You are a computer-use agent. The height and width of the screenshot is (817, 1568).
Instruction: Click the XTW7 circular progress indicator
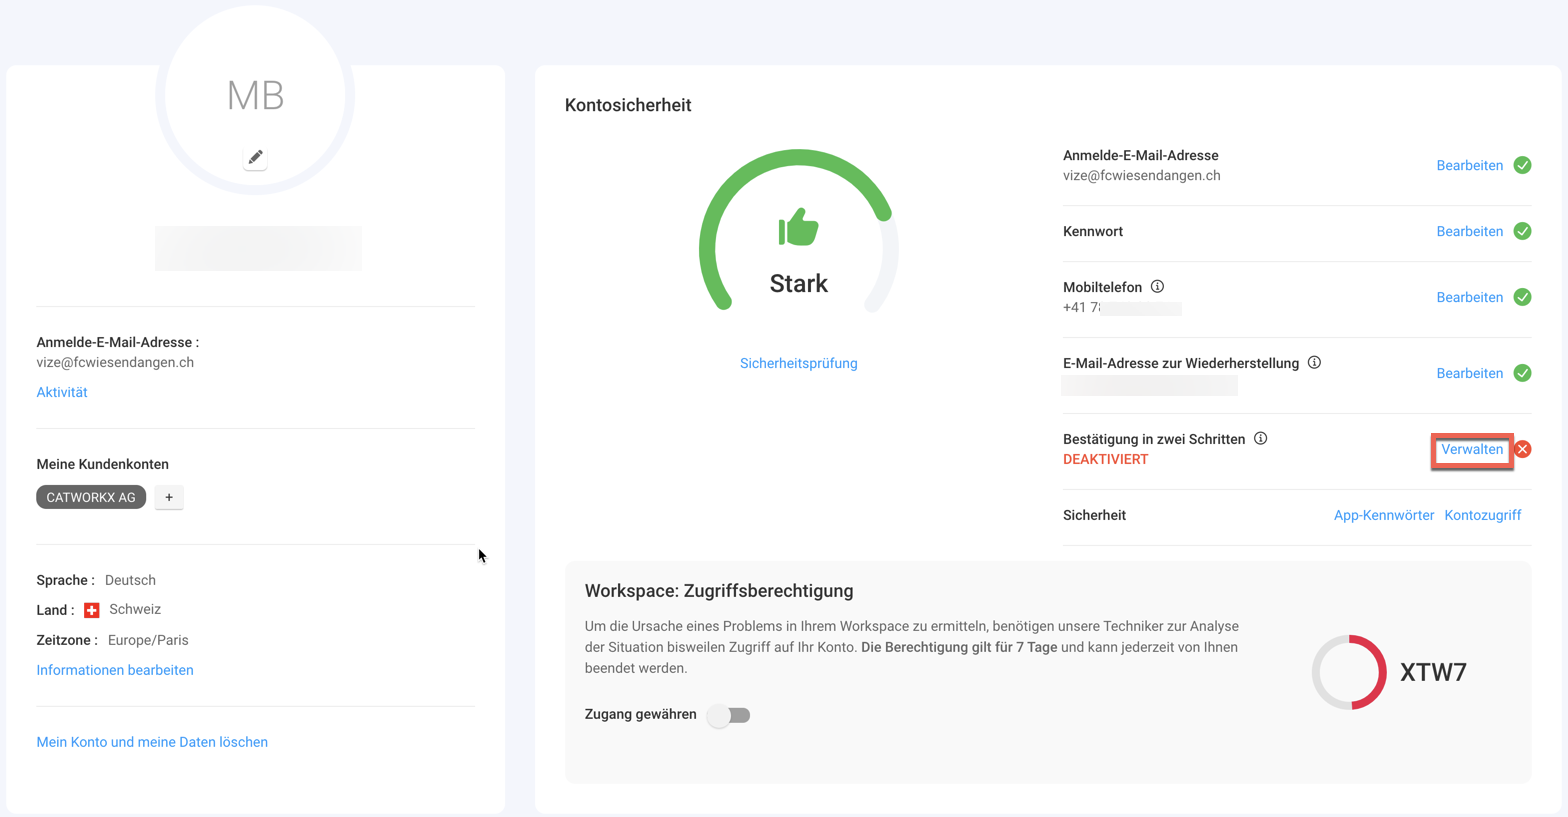[1349, 672]
